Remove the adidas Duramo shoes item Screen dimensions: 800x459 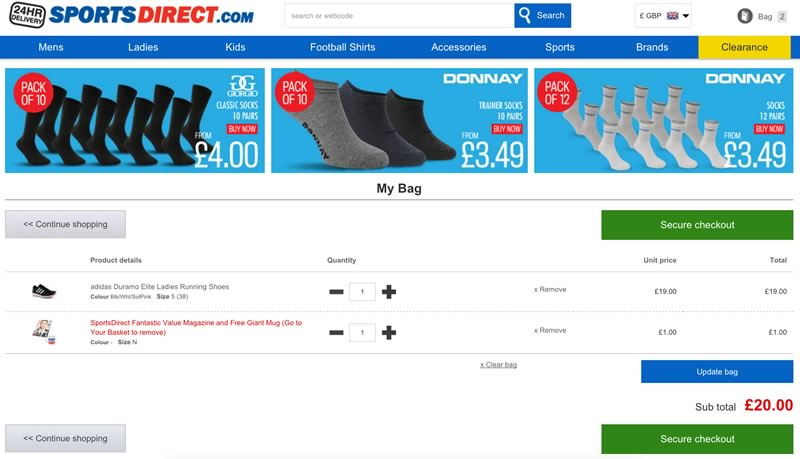pyautogui.click(x=550, y=289)
